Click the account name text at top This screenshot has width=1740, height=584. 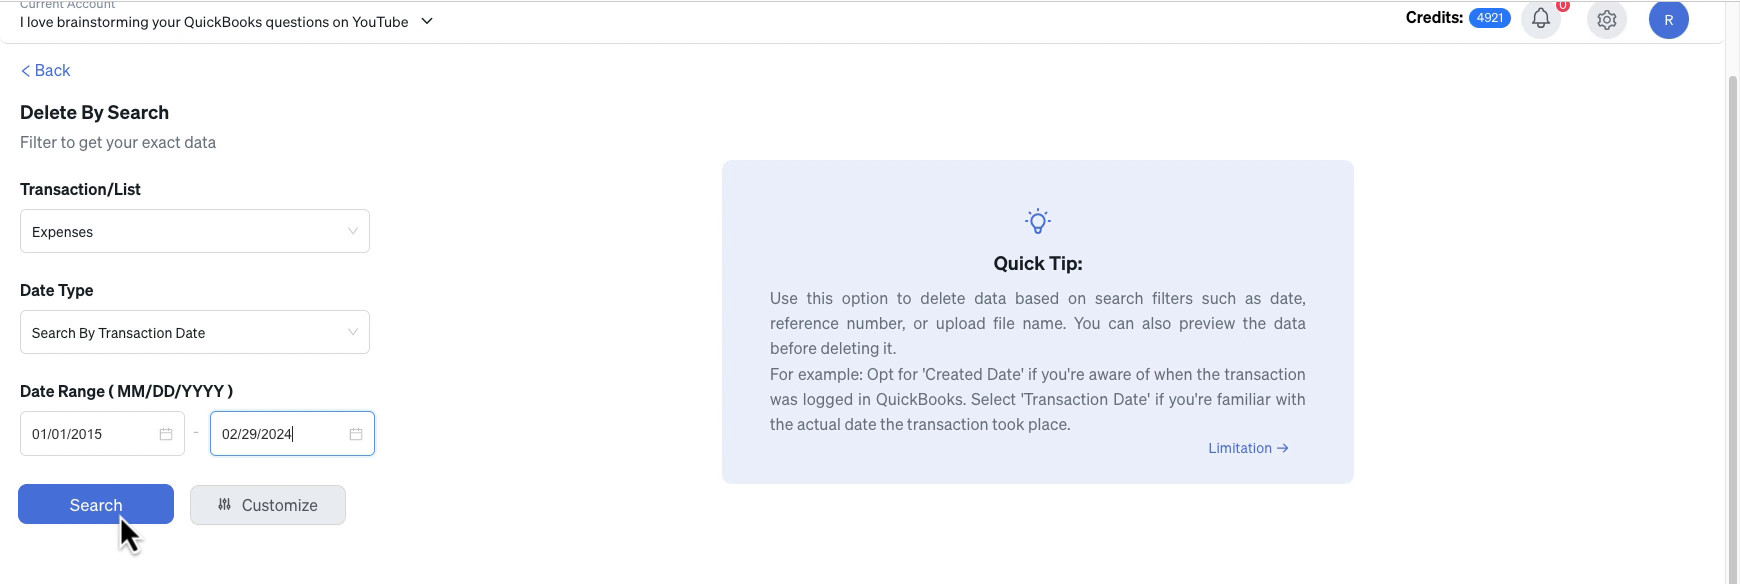tap(214, 22)
